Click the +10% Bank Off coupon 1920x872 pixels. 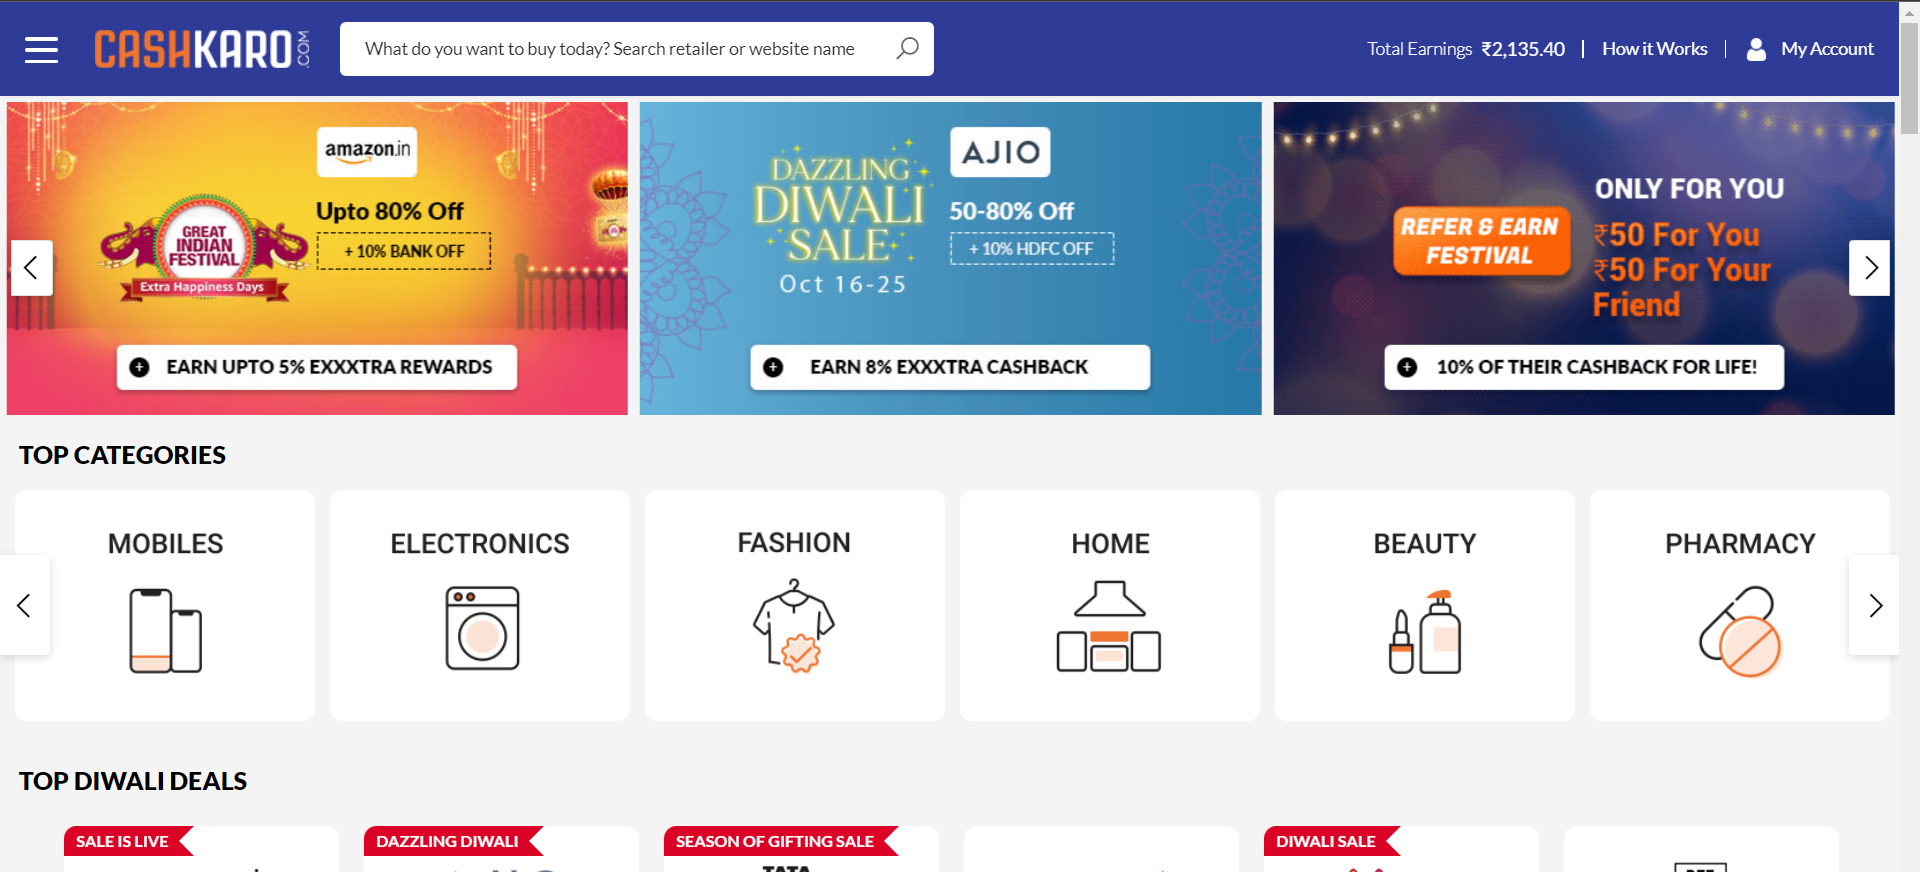coord(404,251)
